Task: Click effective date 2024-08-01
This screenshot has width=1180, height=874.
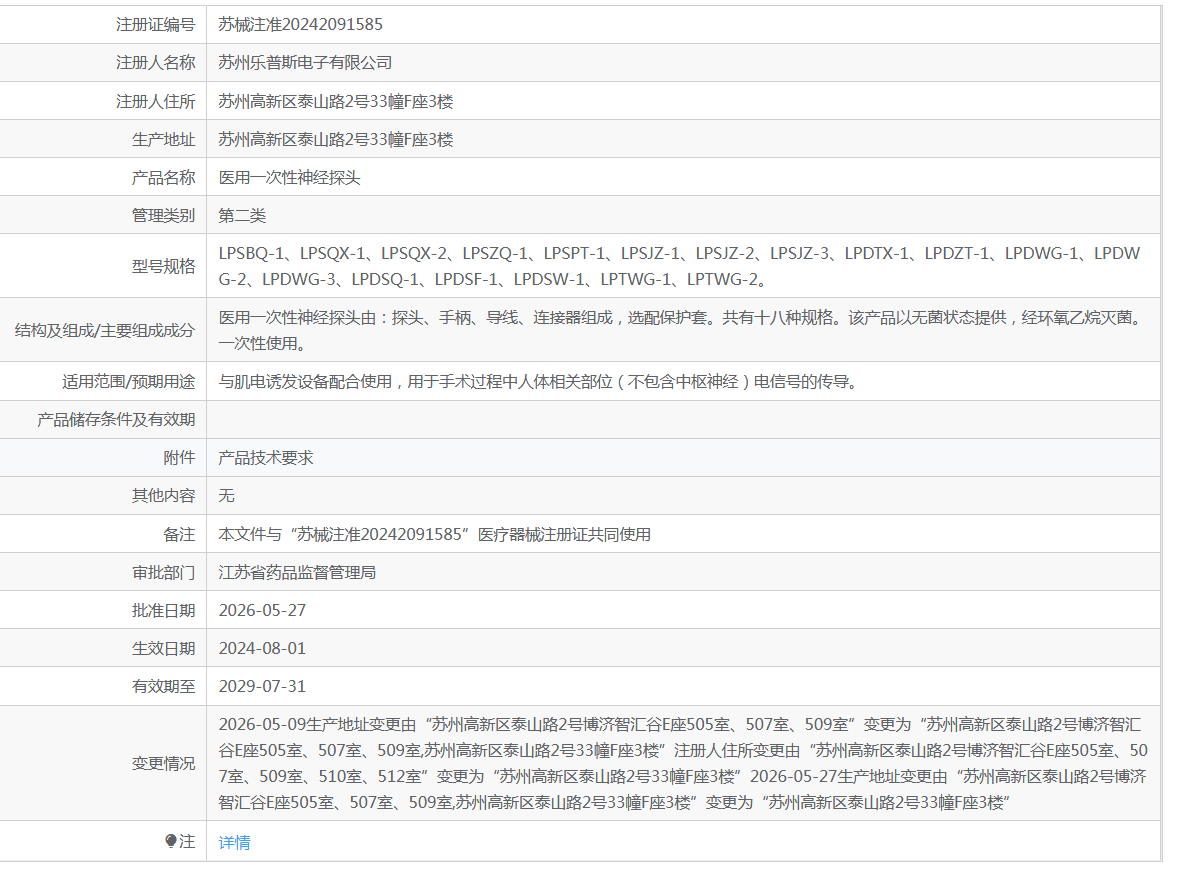Action: coord(262,648)
